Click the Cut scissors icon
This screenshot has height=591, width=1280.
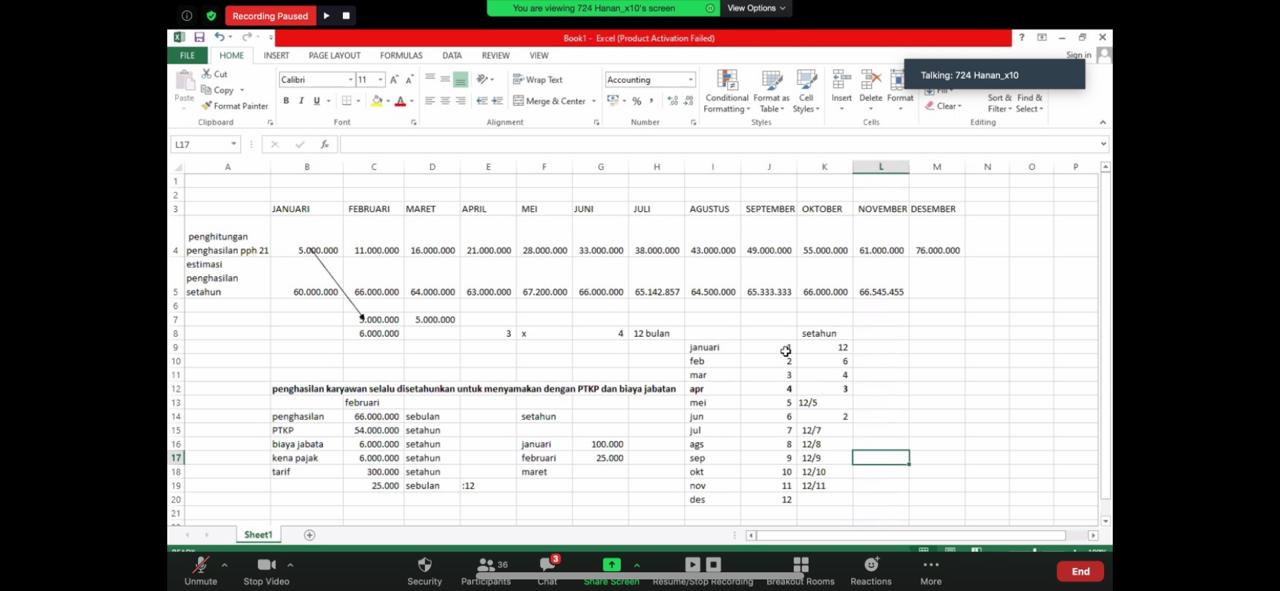coord(206,74)
